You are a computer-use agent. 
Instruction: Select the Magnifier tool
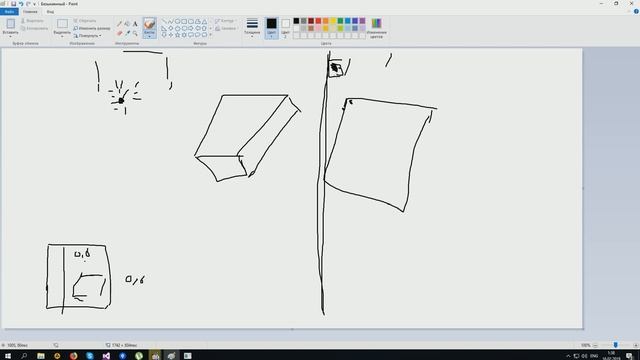point(135,33)
